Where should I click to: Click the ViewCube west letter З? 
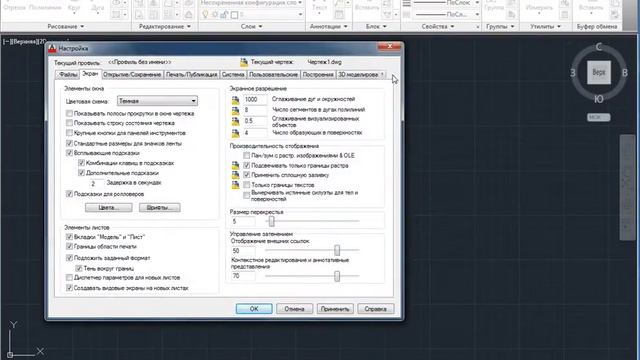pyautogui.click(x=573, y=73)
